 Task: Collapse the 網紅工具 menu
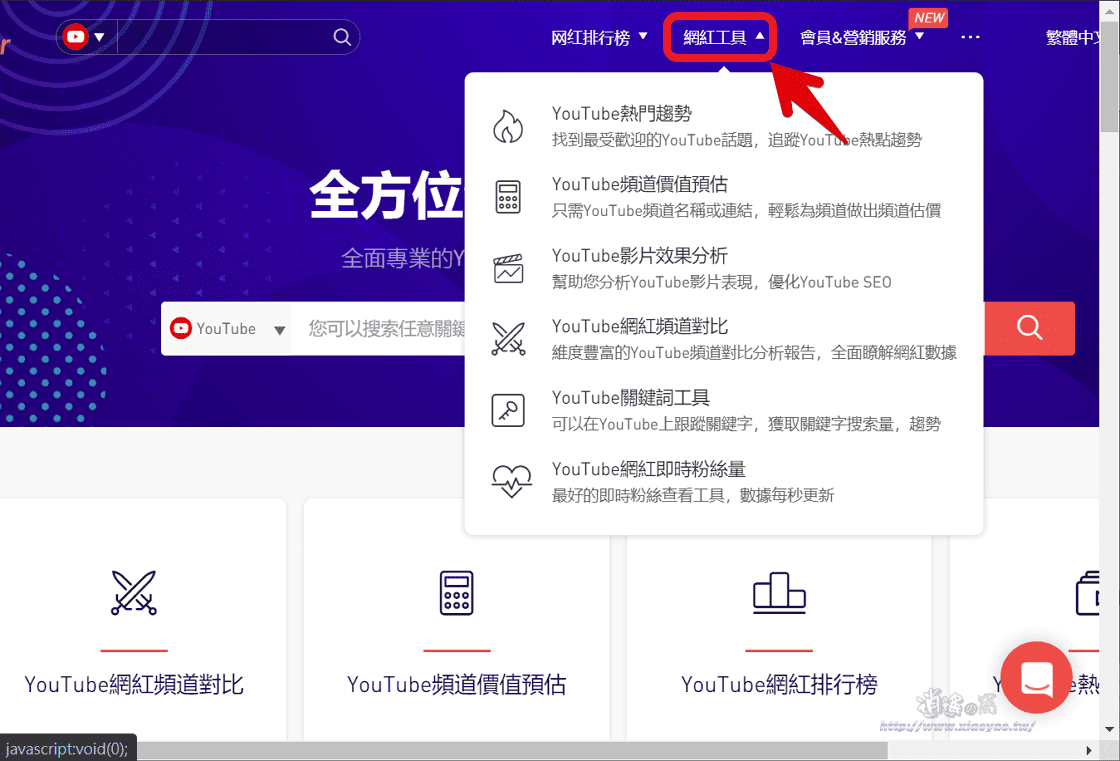point(723,37)
